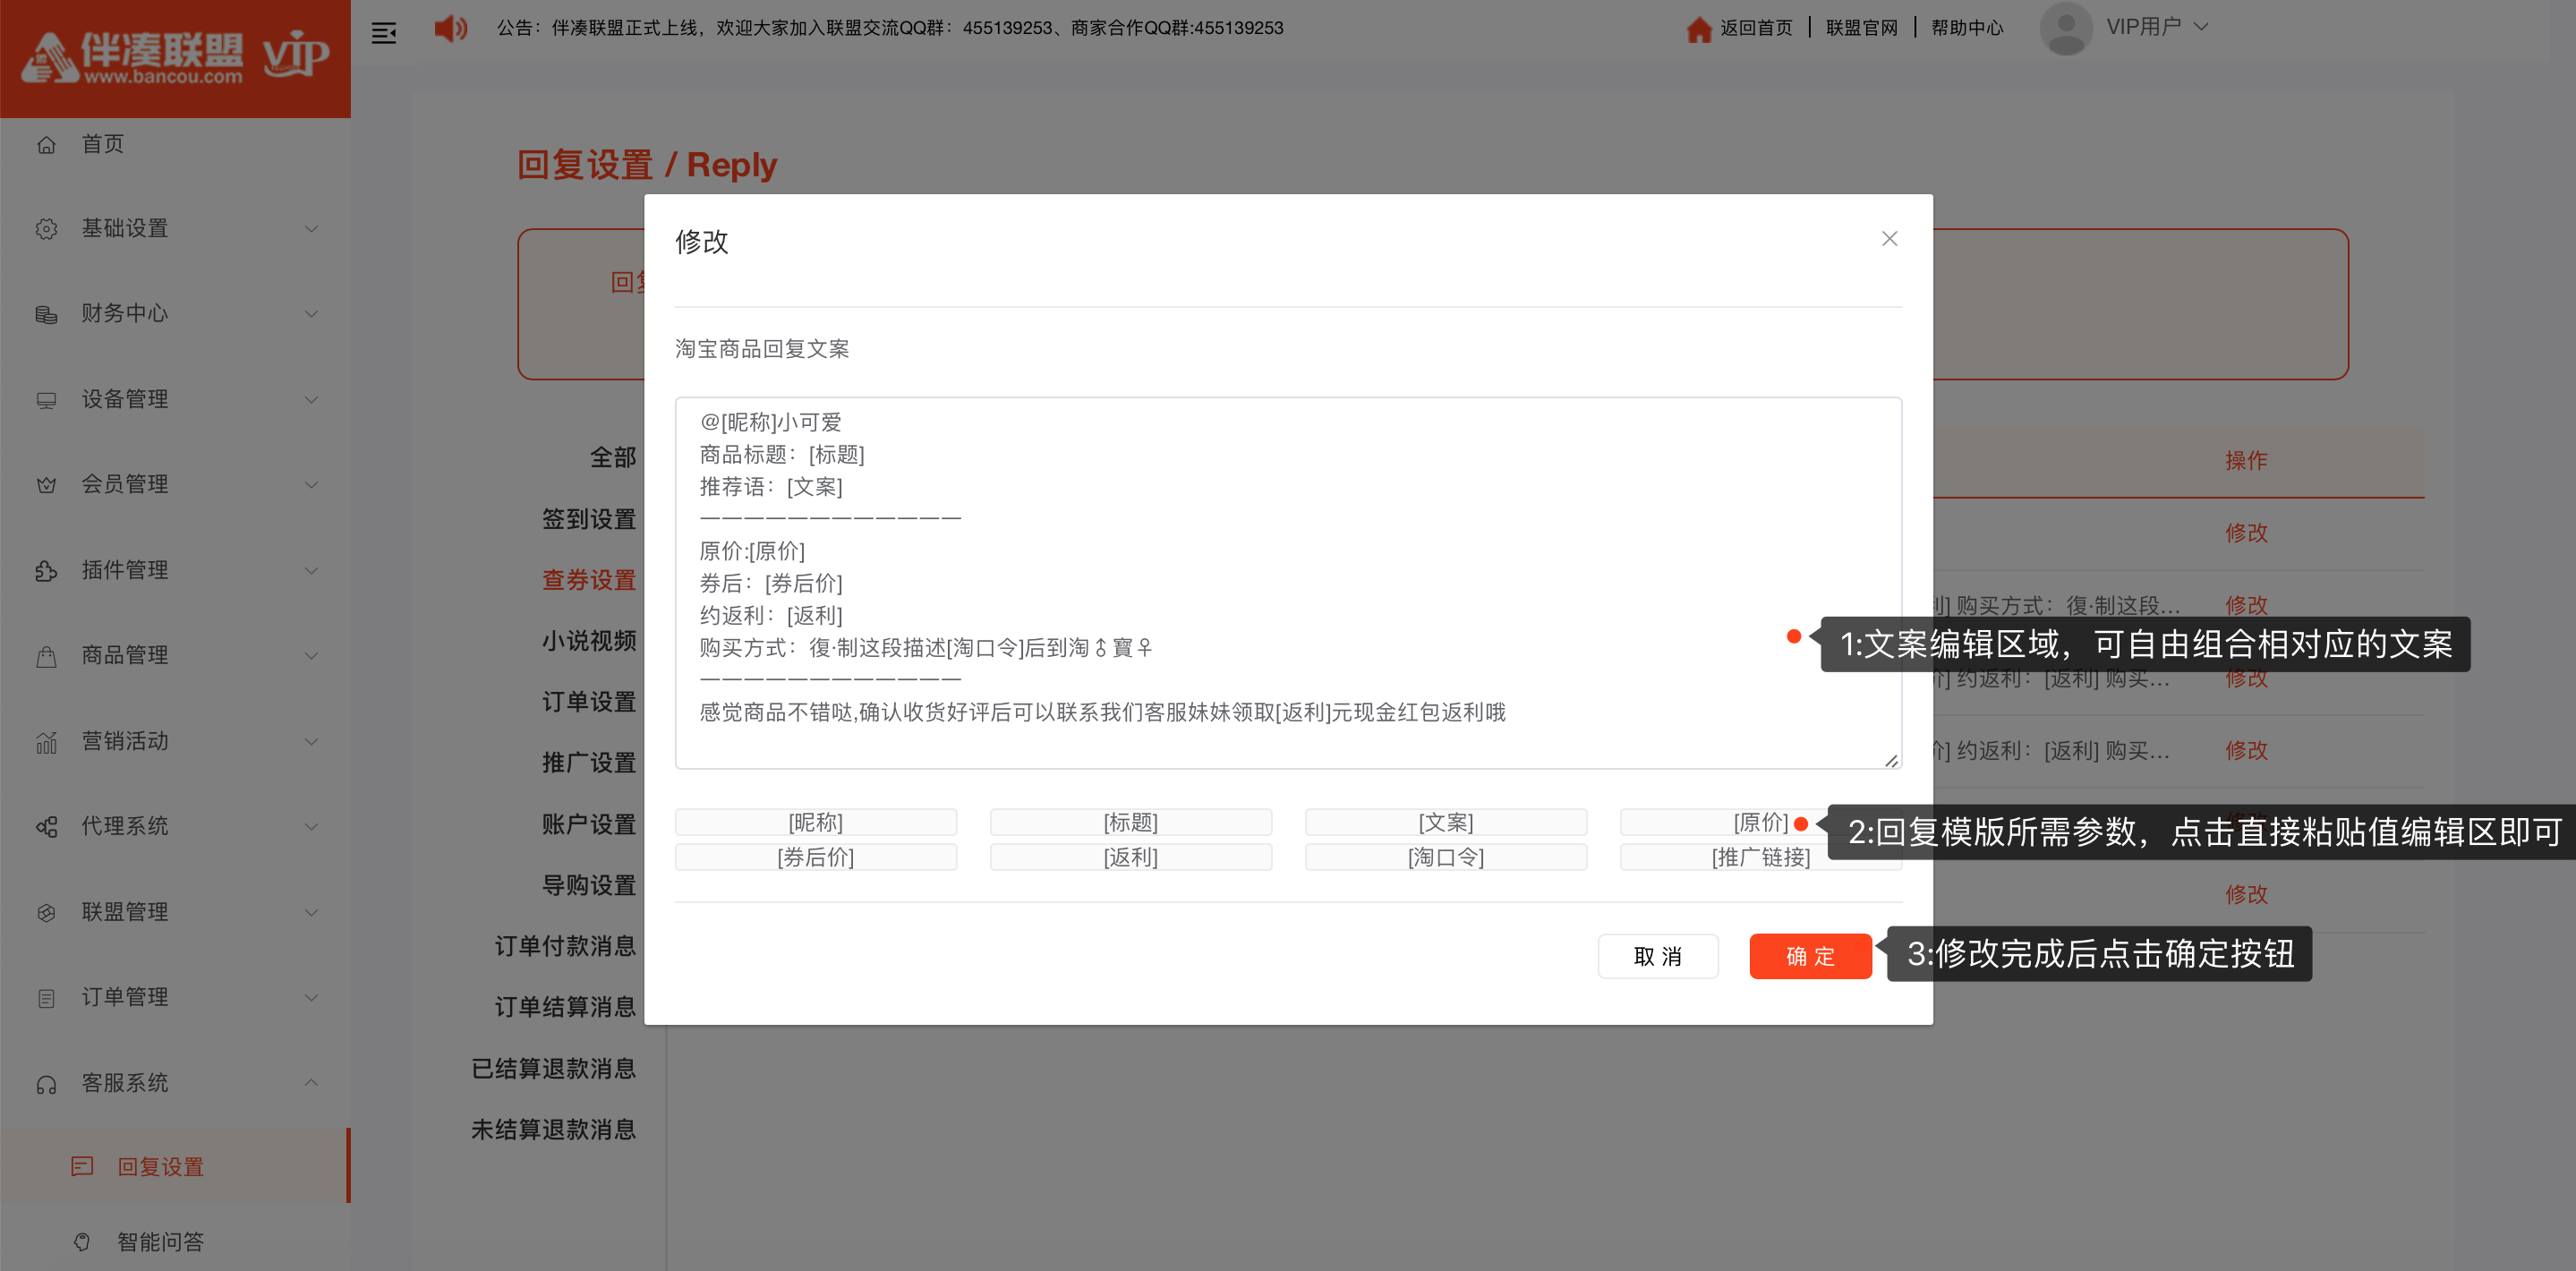2576x1271 pixels.
Task: Click the 基础设置 gear icon
Action: (46, 229)
